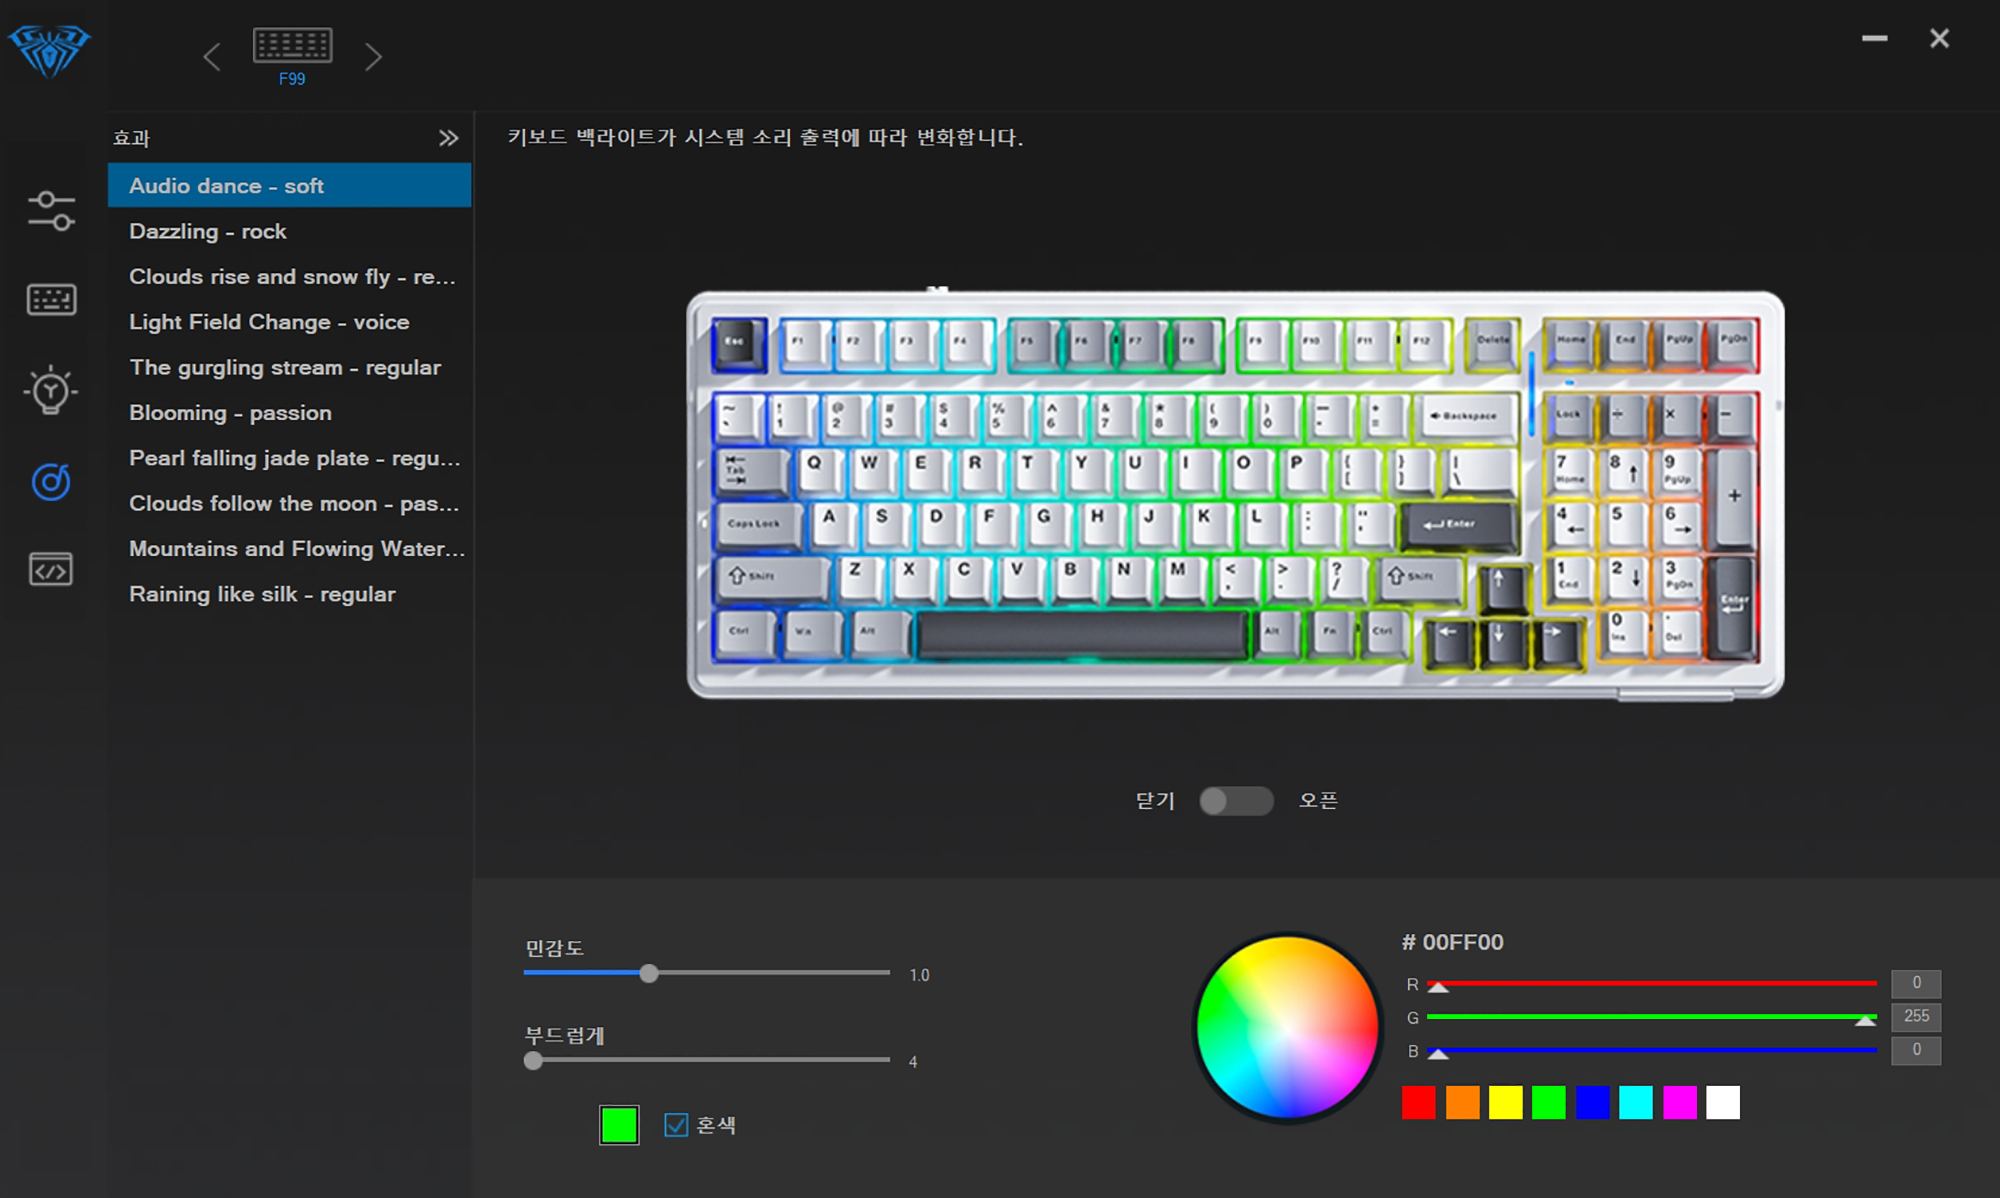Click the G value input field showing 255
Screen dimensions: 2000x1198
coord(1915,1016)
